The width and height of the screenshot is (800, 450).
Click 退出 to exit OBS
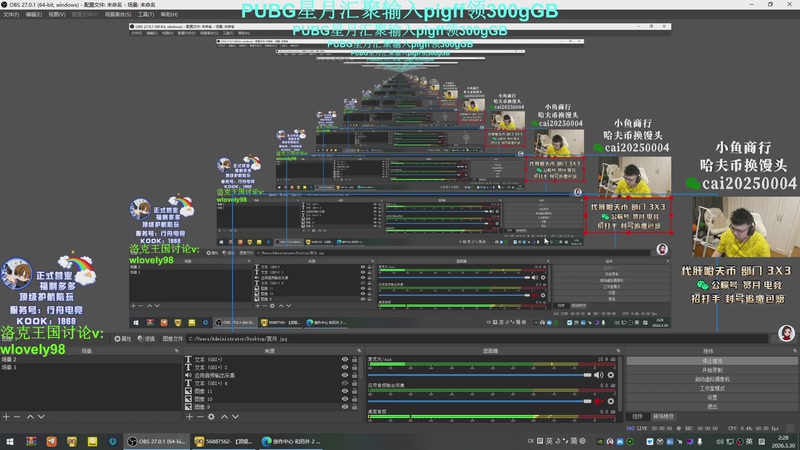712,407
